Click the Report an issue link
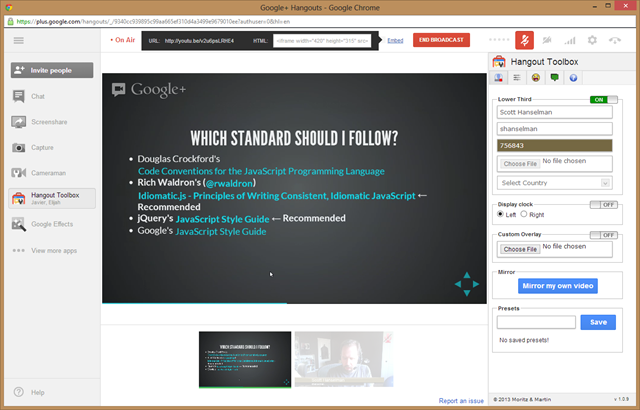Viewport: 640px width, 410px height. [x=461, y=401]
